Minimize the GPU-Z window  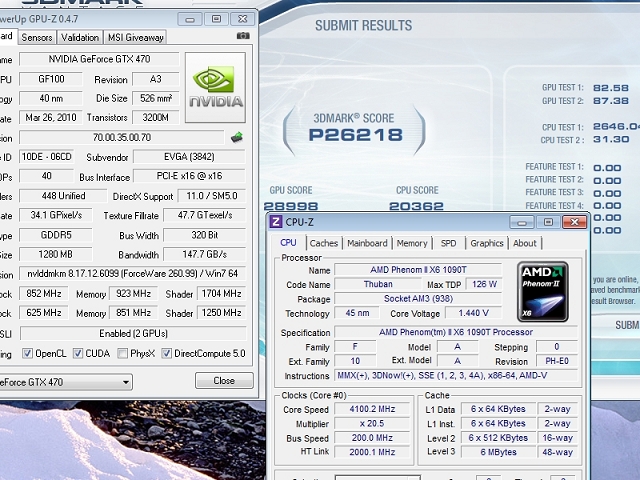pos(190,19)
